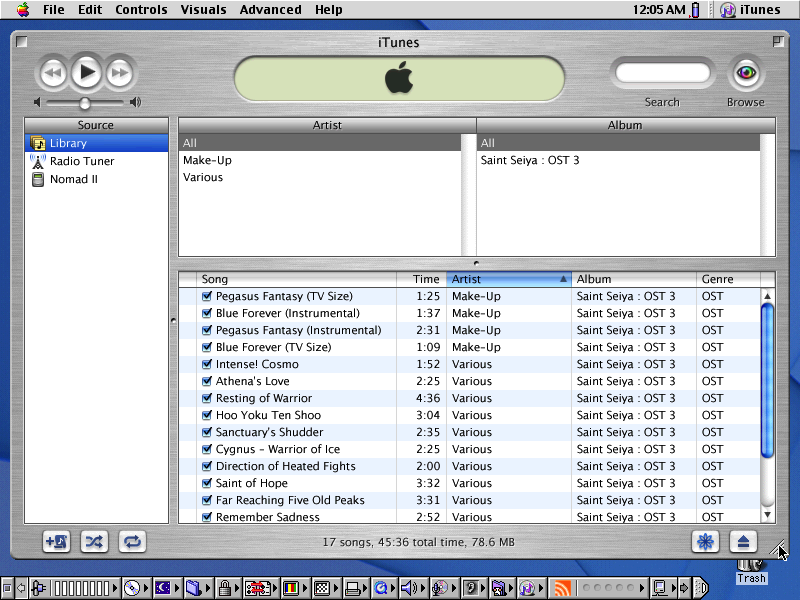Click the monitor color bars control strip icon
Image resolution: width=800 pixels, height=600 pixels.
point(291,588)
